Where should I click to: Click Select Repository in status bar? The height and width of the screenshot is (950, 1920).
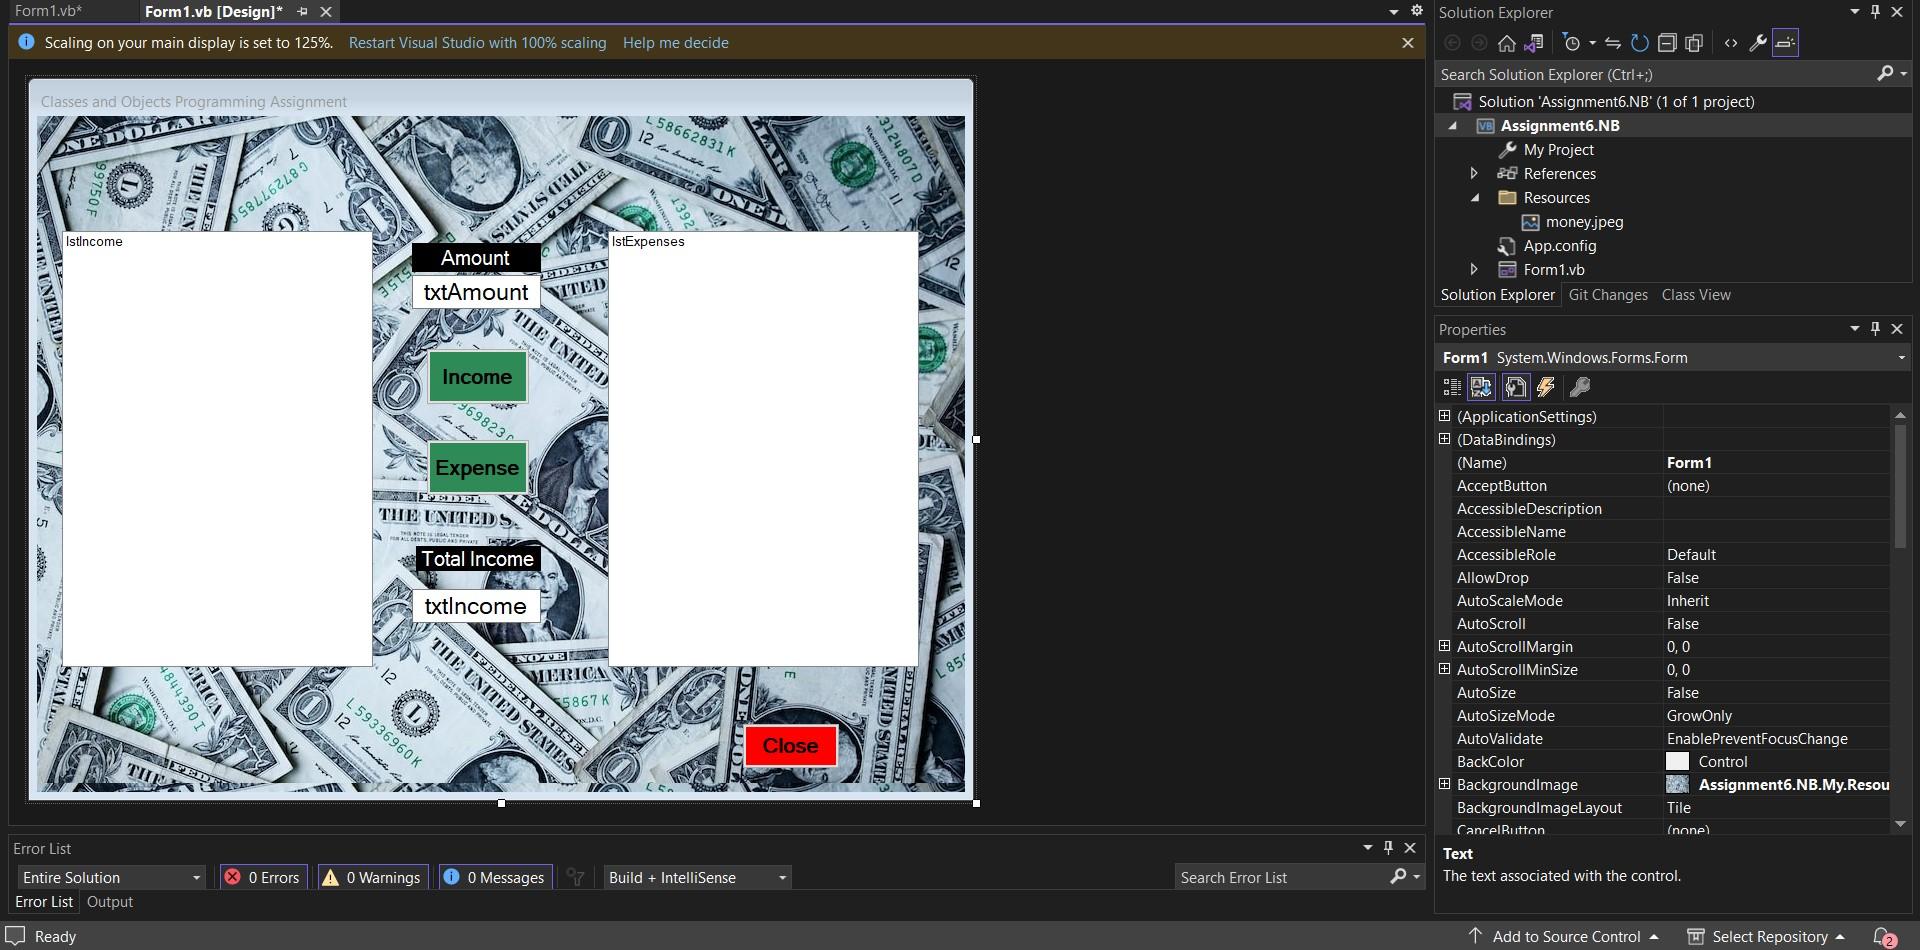click(x=1768, y=937)
